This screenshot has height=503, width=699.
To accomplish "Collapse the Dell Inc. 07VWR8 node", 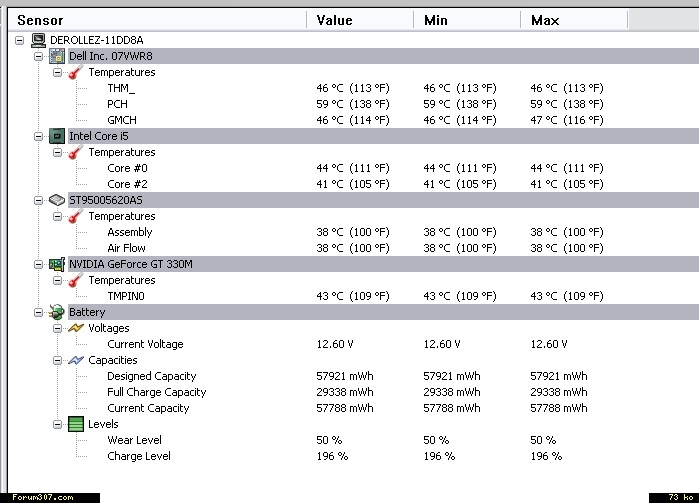I will tap(39, 56).
